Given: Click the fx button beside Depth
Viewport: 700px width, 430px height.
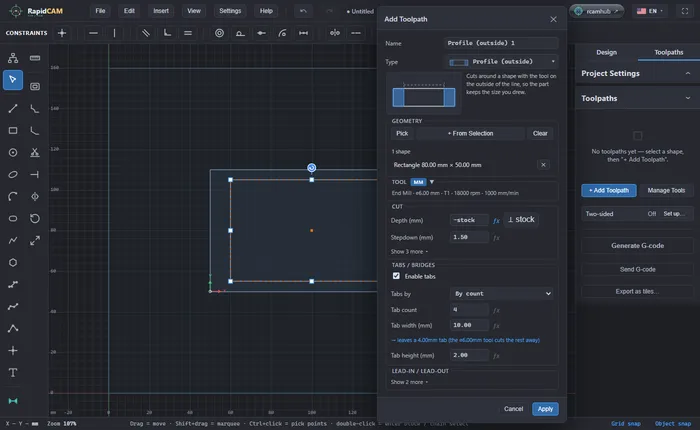Looking at the screenshot, I should (496, 221).
